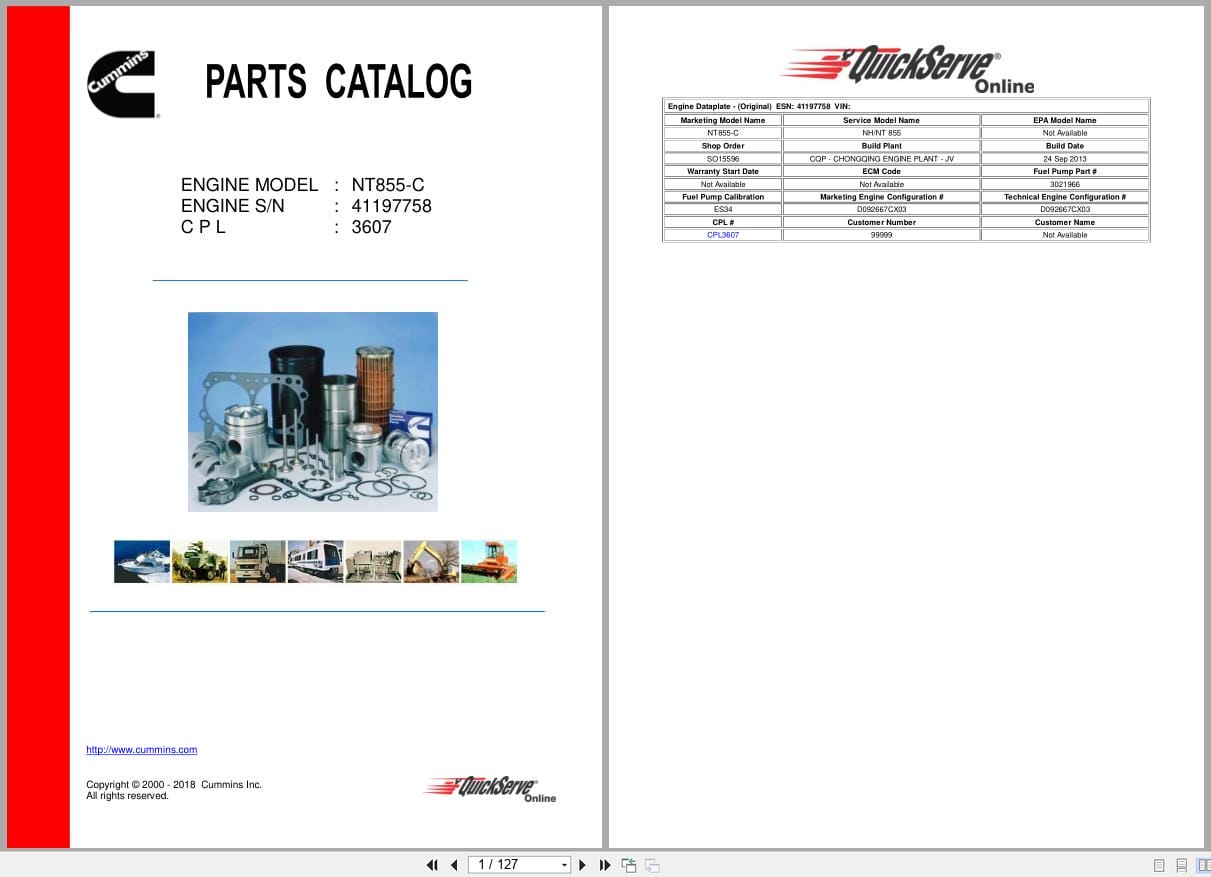Viewport: 1211px width, 877px height.
Task: Click the fuel pump part number 3021966
Action: (x=1065, y=184)
